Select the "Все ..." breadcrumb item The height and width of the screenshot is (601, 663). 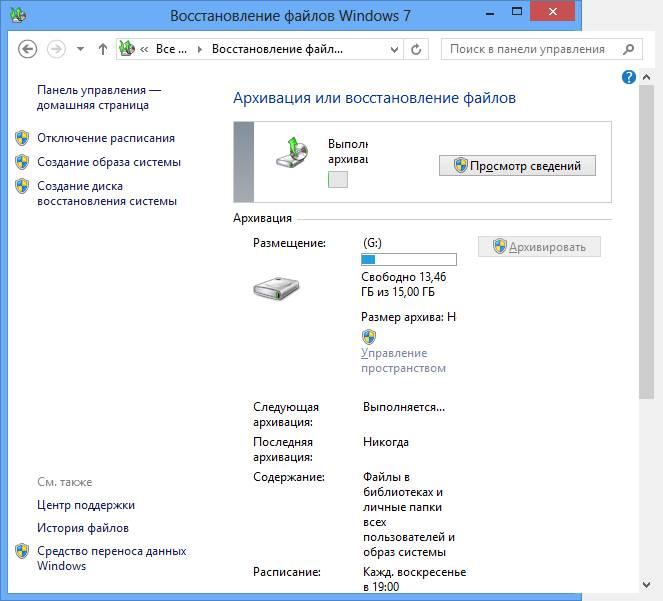click(x=171, y=49)
